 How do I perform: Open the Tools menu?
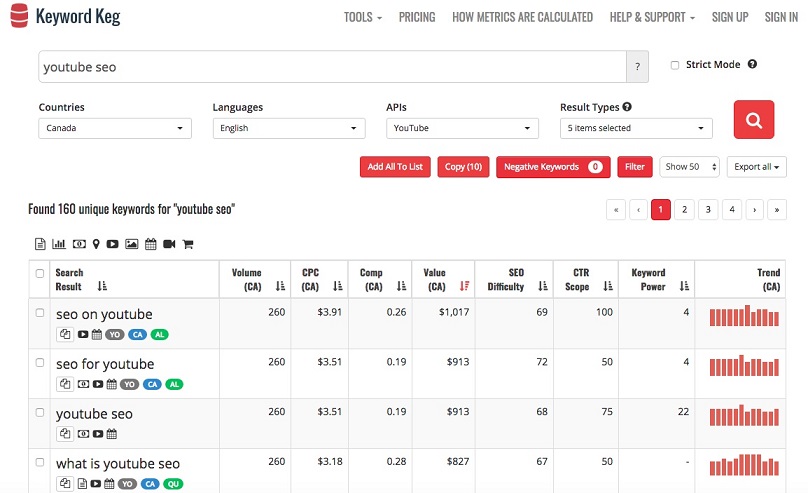[363, 18]
